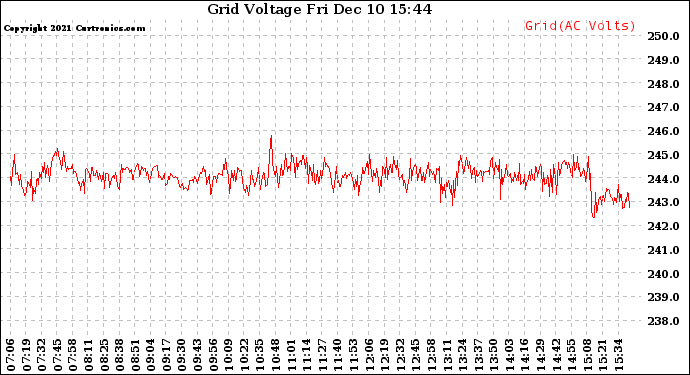Select the 241.0 y-axis label
Viewport: 690px width, 375px height.
pyautogui.click(x=663, y=250)
